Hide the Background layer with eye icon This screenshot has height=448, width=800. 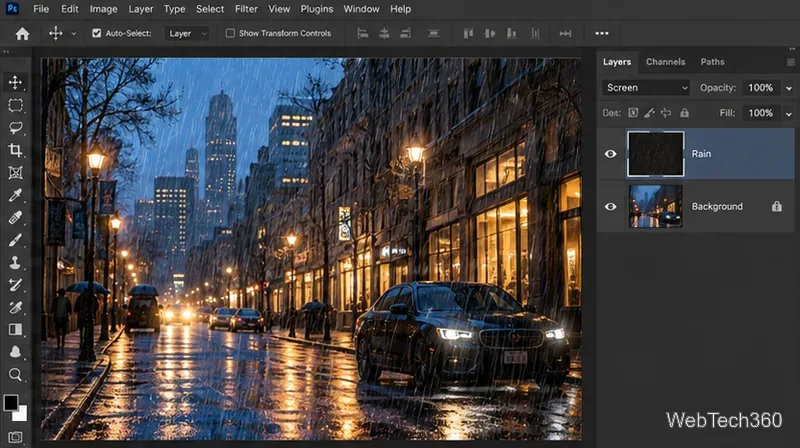pos(611,207)
